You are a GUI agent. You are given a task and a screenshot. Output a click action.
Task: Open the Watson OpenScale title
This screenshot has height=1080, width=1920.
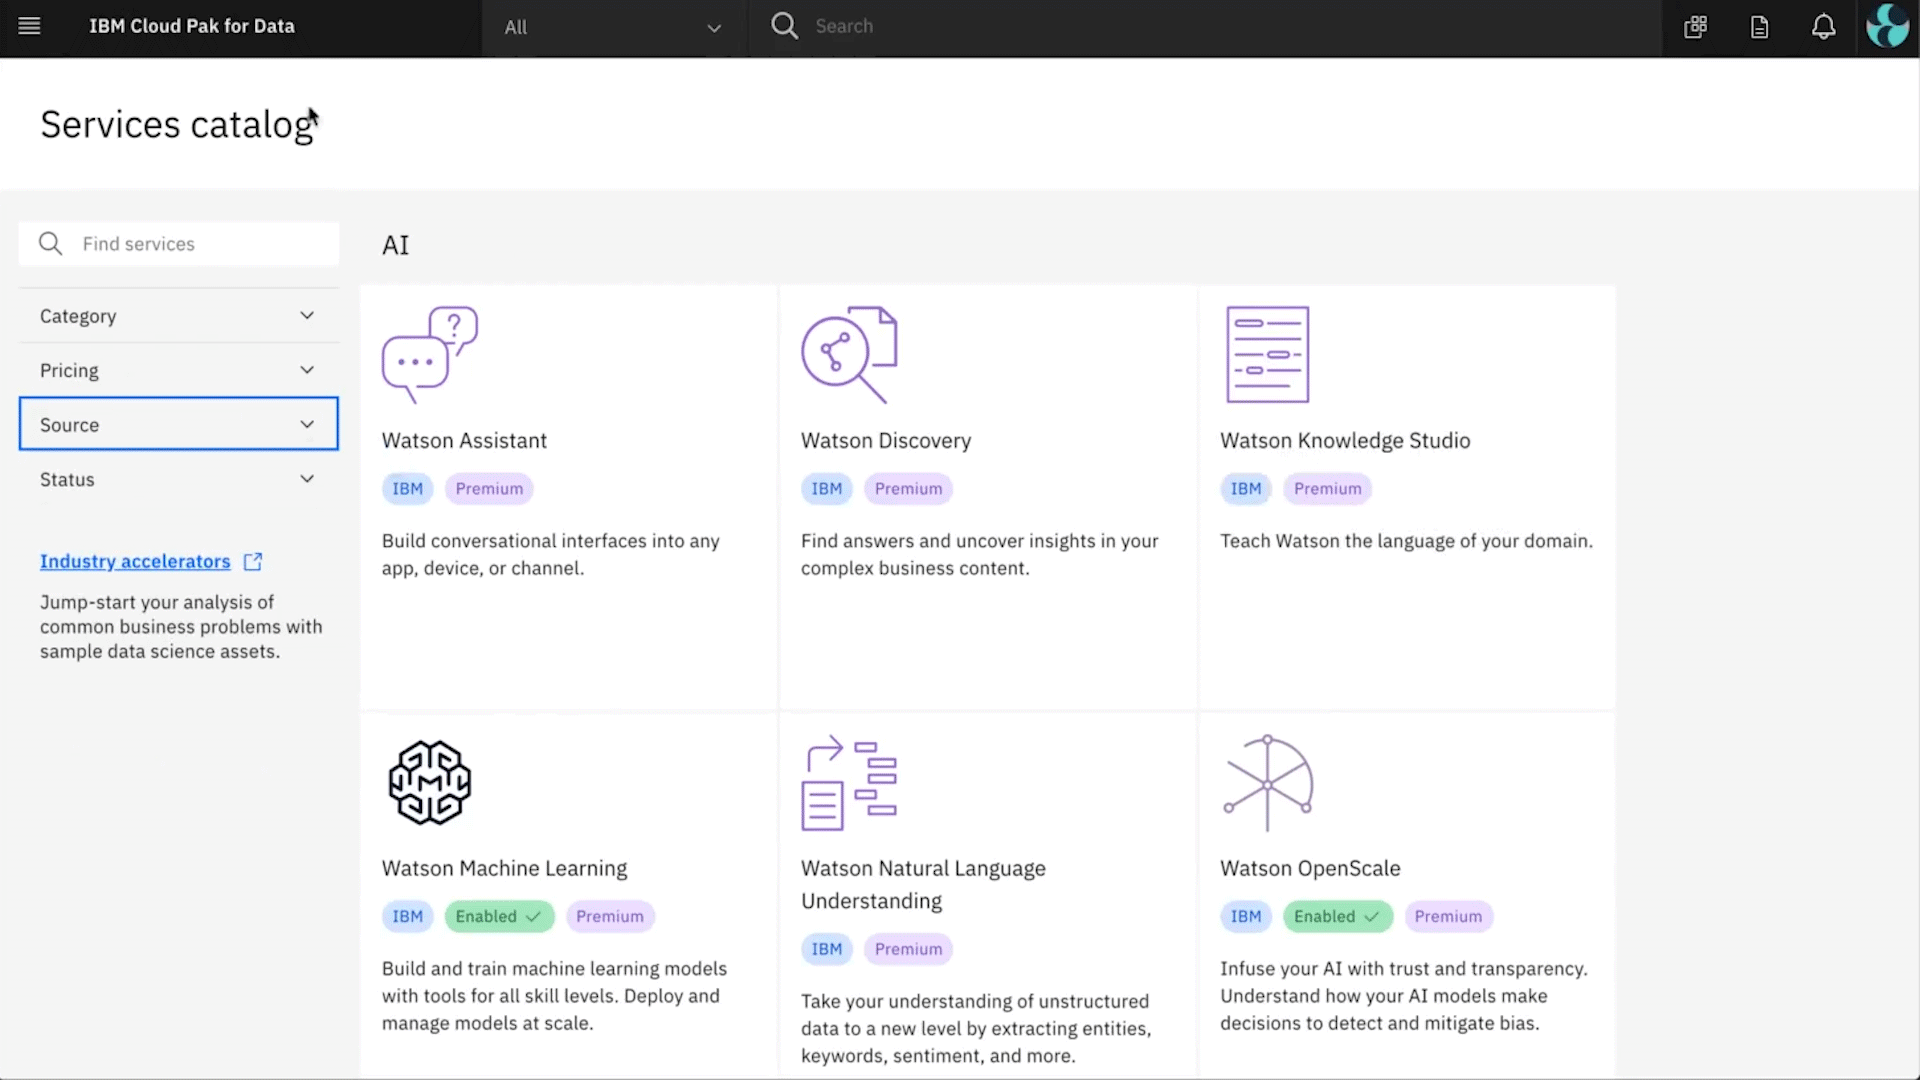(x=1310, y=869)
